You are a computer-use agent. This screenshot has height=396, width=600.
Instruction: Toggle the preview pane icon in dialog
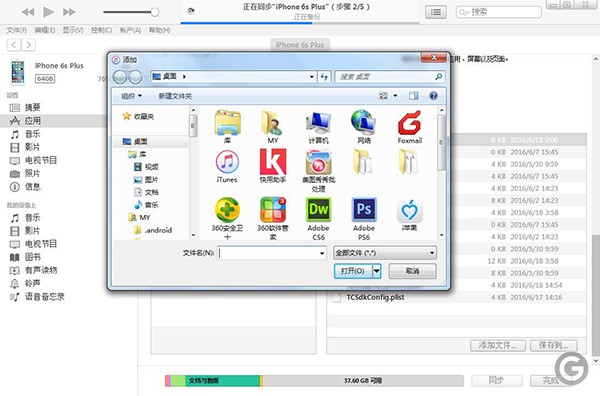click(x=413, y=96)
